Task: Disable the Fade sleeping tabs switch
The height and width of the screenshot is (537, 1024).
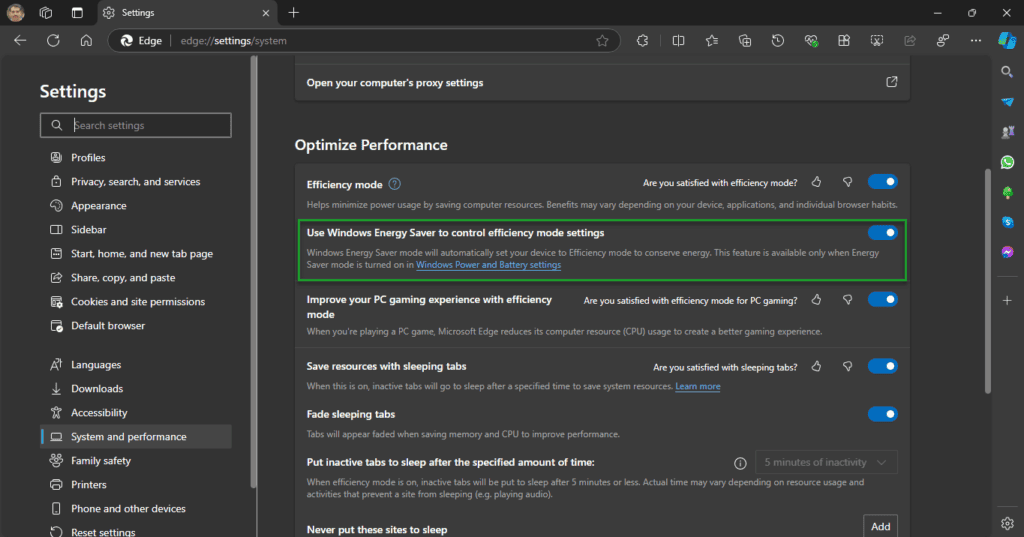Action: coord(882,414)
